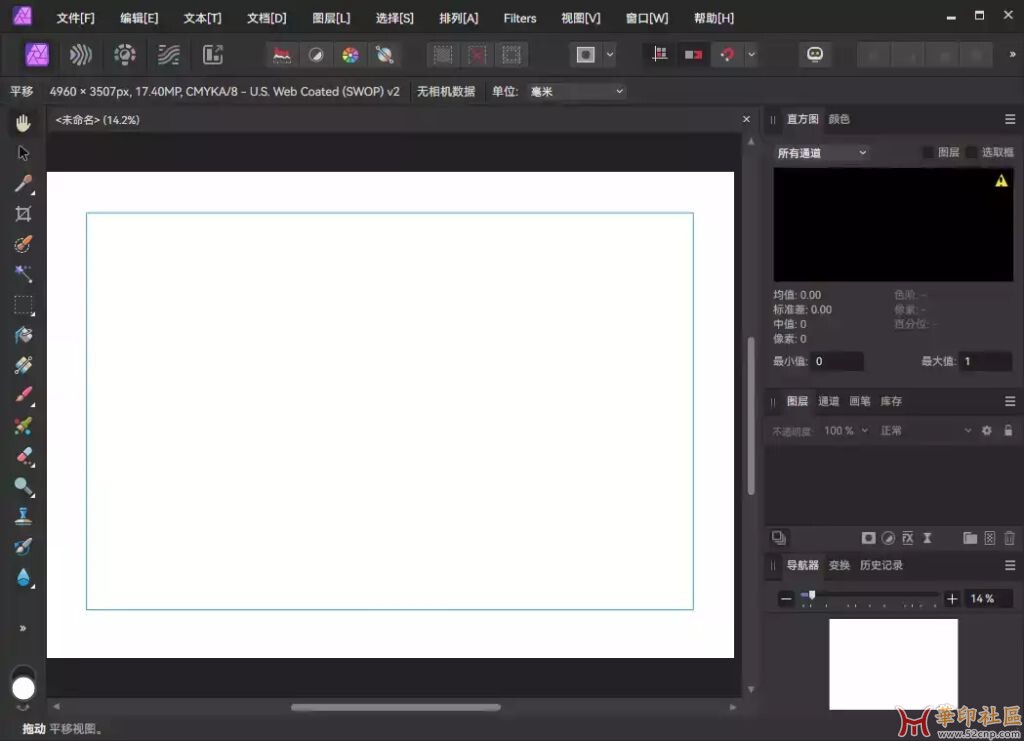This screenshot has width=1024, height=741.
Task: Select the Colour Picker eyedropper tool
Action: click(23, 184)
